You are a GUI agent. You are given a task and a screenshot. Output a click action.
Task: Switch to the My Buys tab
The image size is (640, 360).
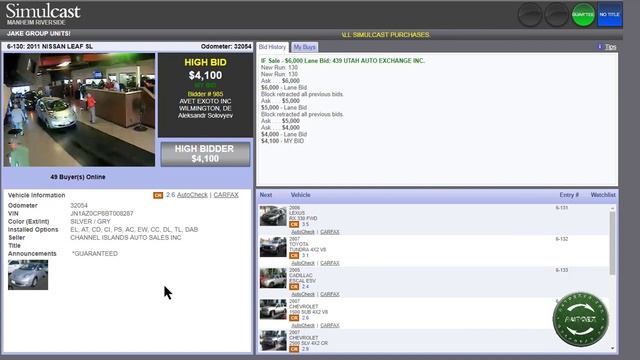[304, 47]
